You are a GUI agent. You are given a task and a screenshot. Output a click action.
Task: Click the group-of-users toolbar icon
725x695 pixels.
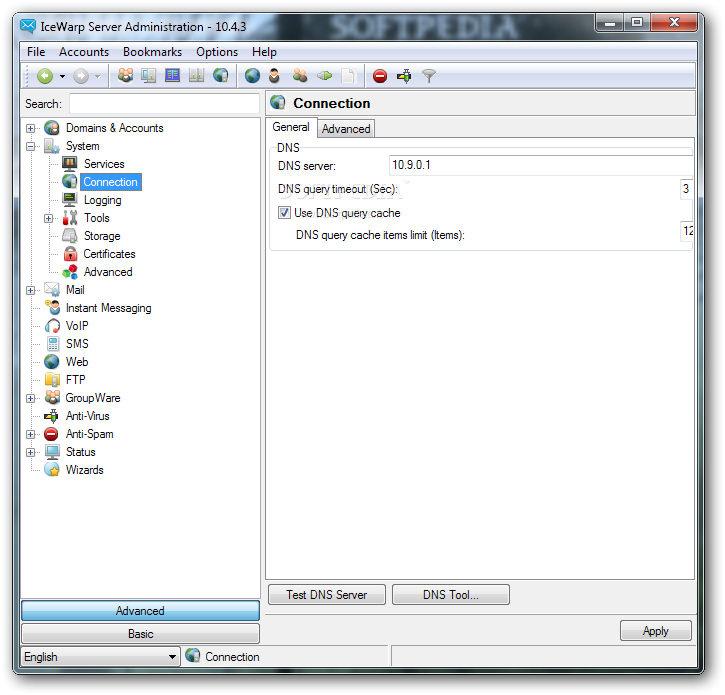pos(125,75)
